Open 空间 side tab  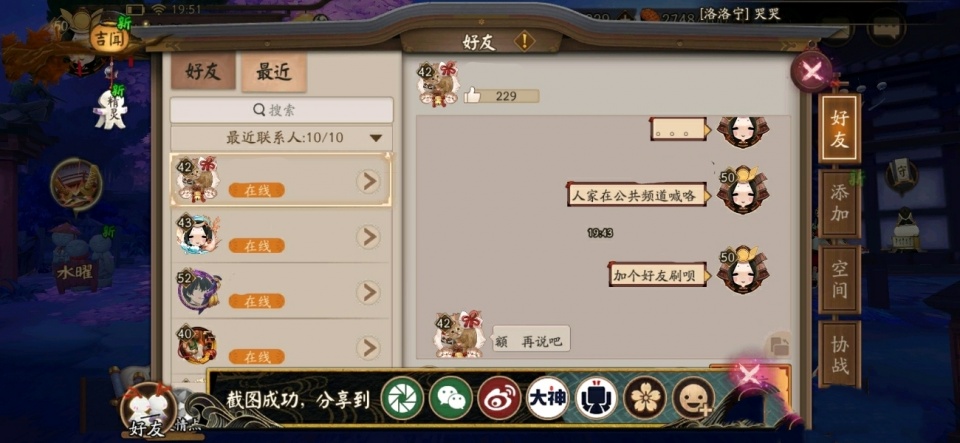839,280
